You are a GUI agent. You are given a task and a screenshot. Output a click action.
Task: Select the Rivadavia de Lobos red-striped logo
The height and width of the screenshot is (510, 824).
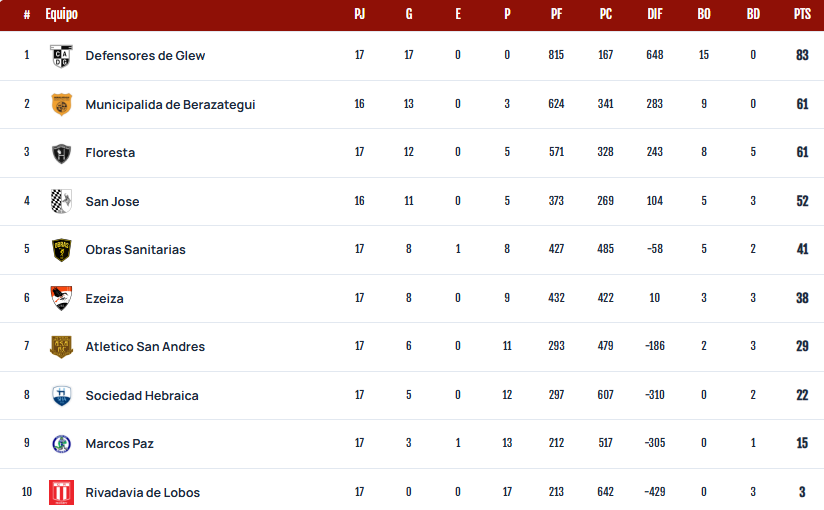(x=61, y=493)
